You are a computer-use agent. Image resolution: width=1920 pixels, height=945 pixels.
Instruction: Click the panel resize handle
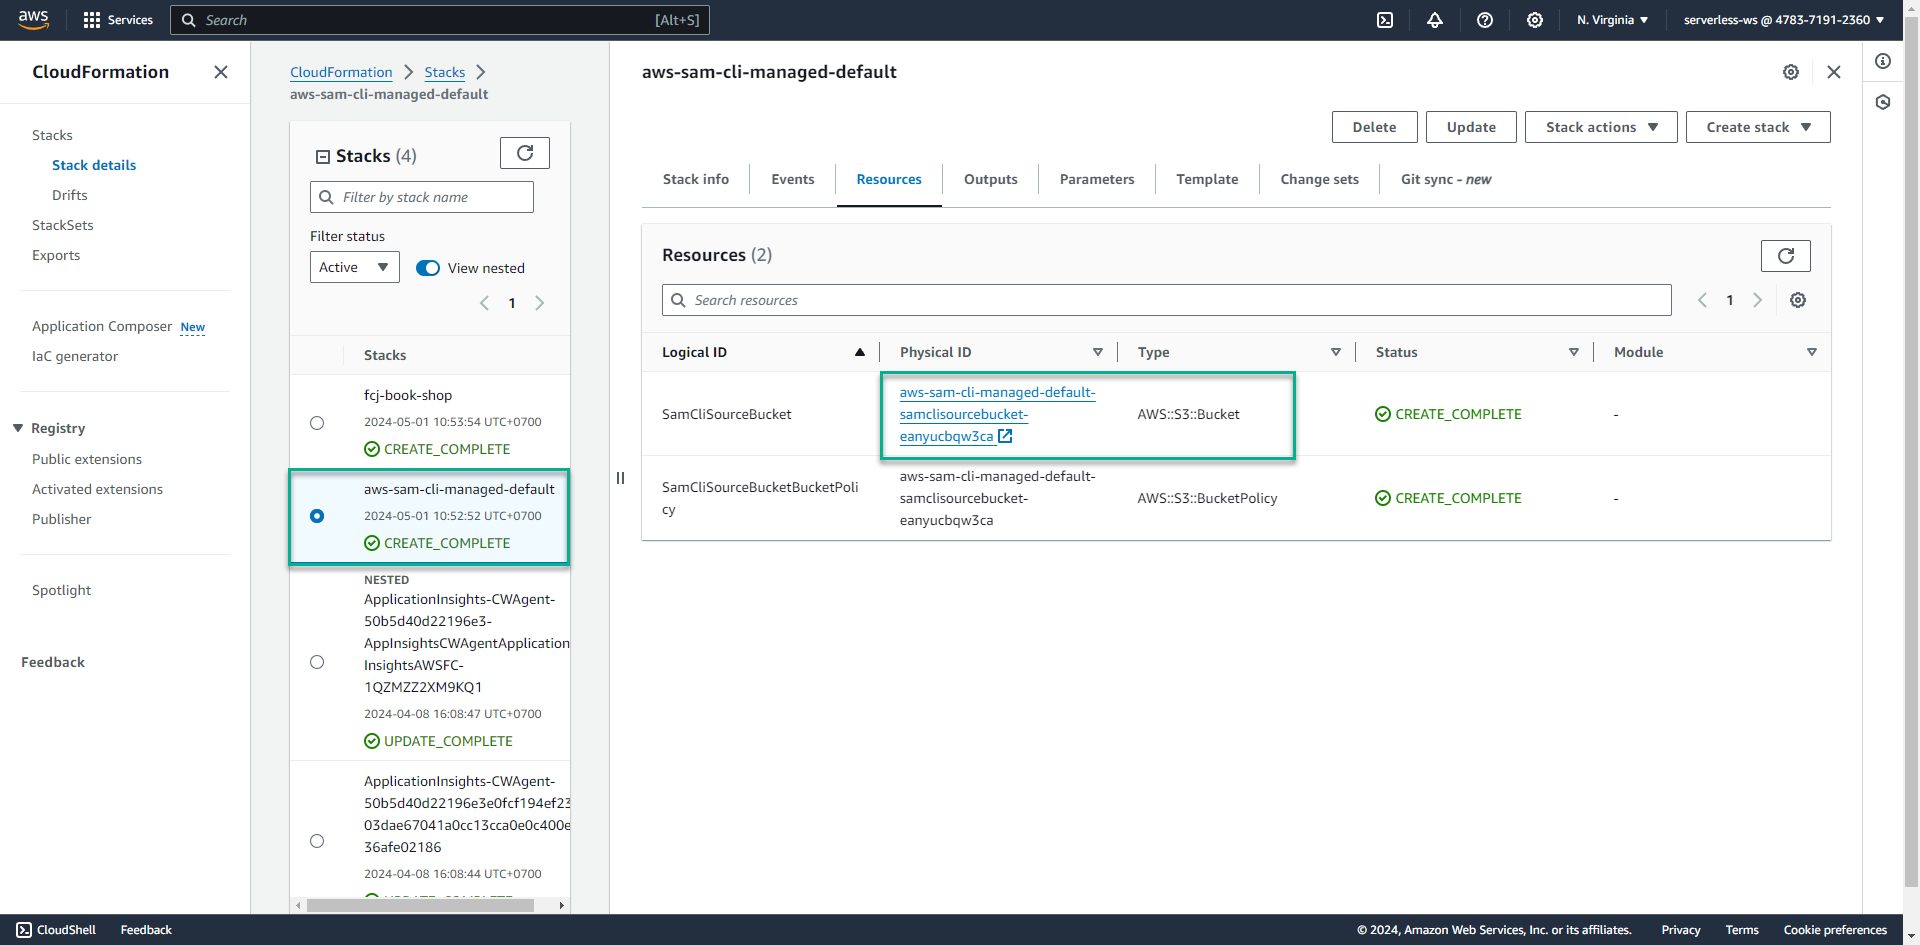point(620,478)
